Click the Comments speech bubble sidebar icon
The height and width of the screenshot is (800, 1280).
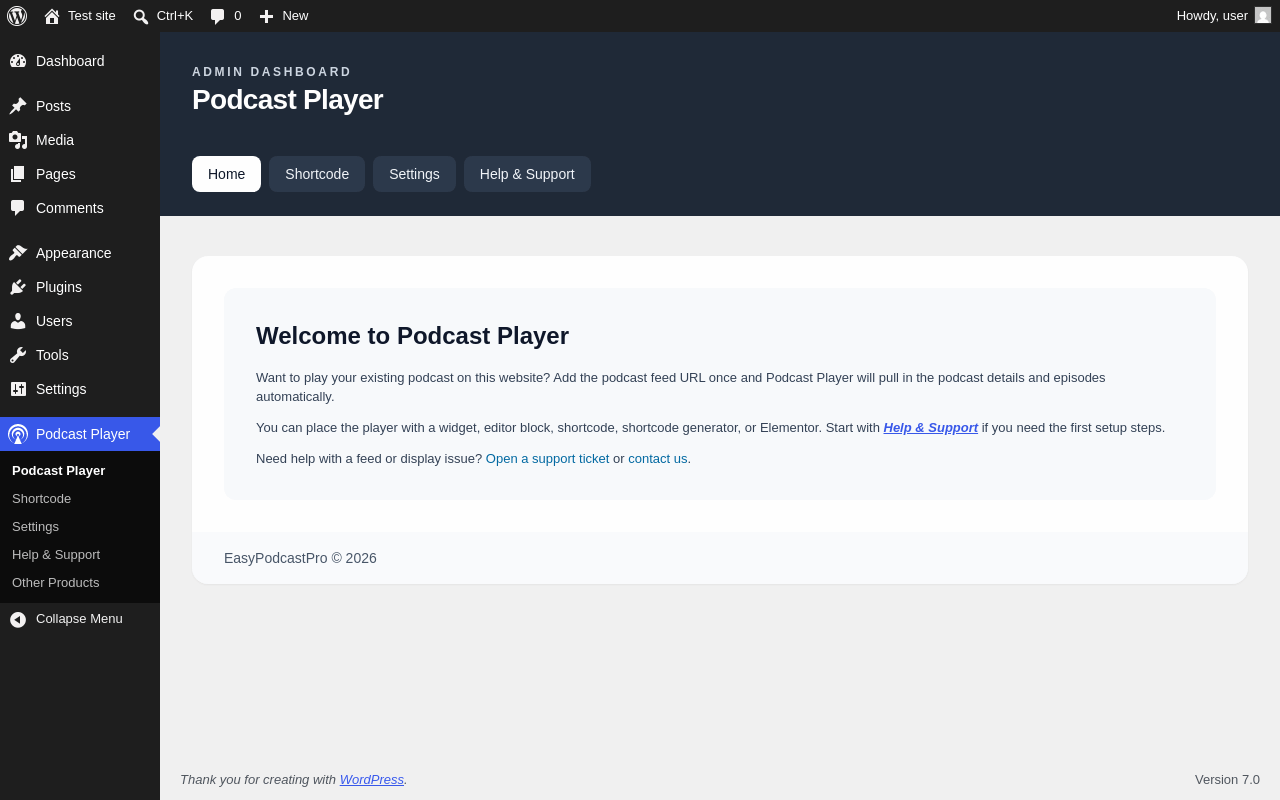18,208
